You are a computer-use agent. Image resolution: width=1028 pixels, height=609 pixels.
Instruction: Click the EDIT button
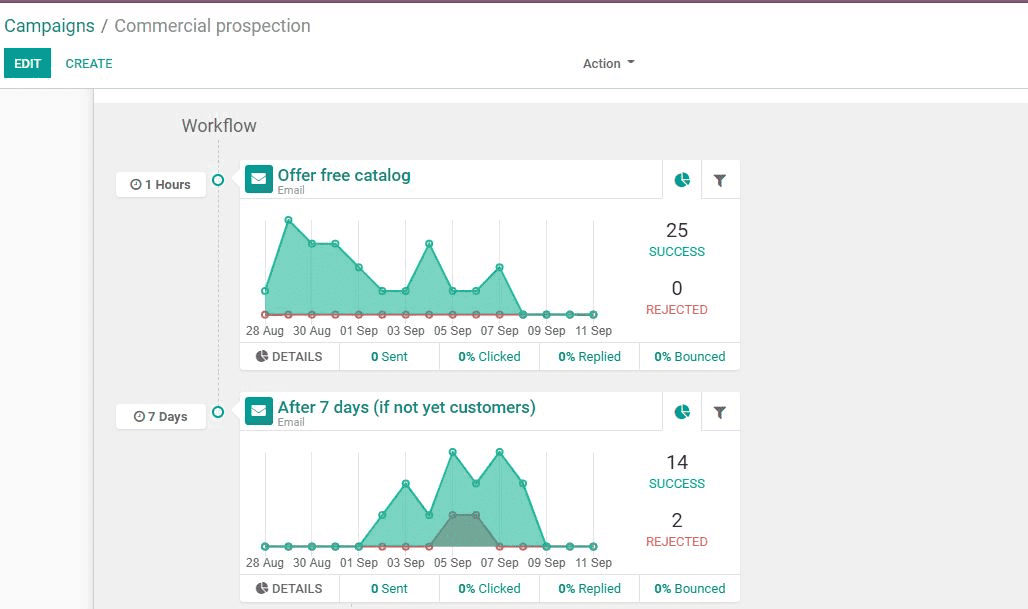point(28,64)
